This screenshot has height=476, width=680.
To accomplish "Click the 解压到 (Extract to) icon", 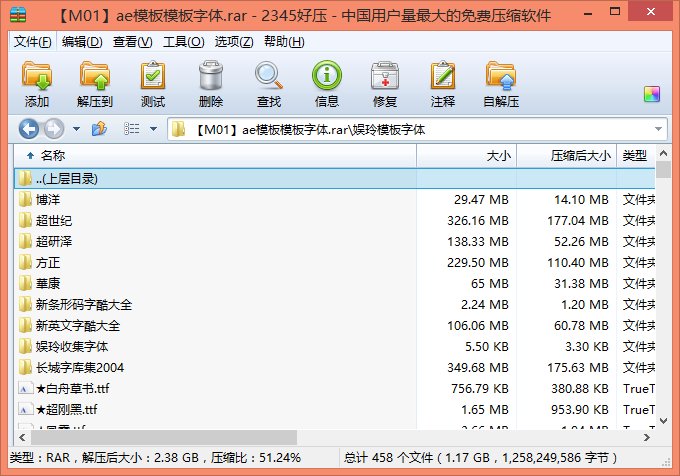I will click(95, 84).
